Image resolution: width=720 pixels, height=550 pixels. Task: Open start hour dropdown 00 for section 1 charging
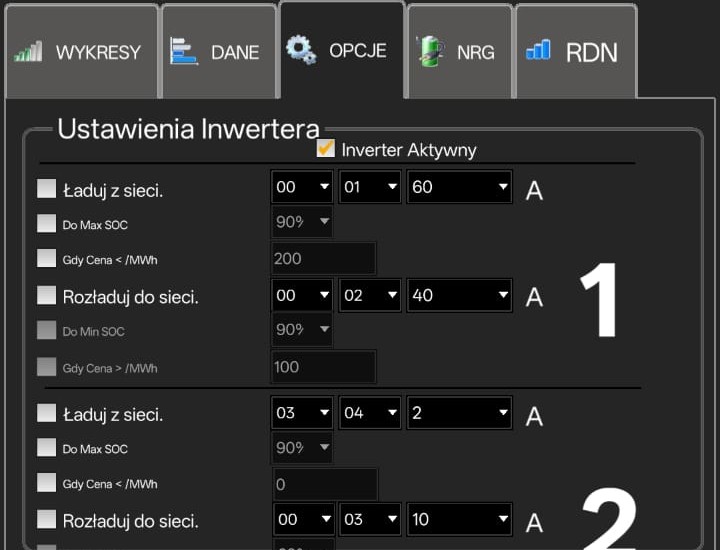[x=302, y=186]
